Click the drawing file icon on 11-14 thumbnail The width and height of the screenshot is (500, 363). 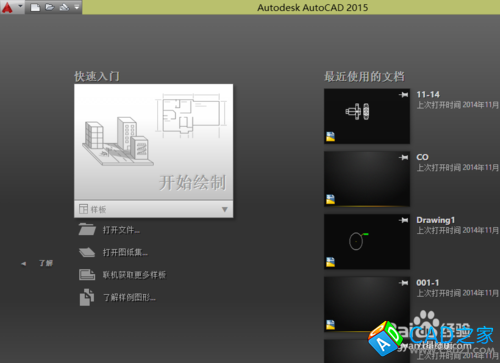click(x=330, y=136)
